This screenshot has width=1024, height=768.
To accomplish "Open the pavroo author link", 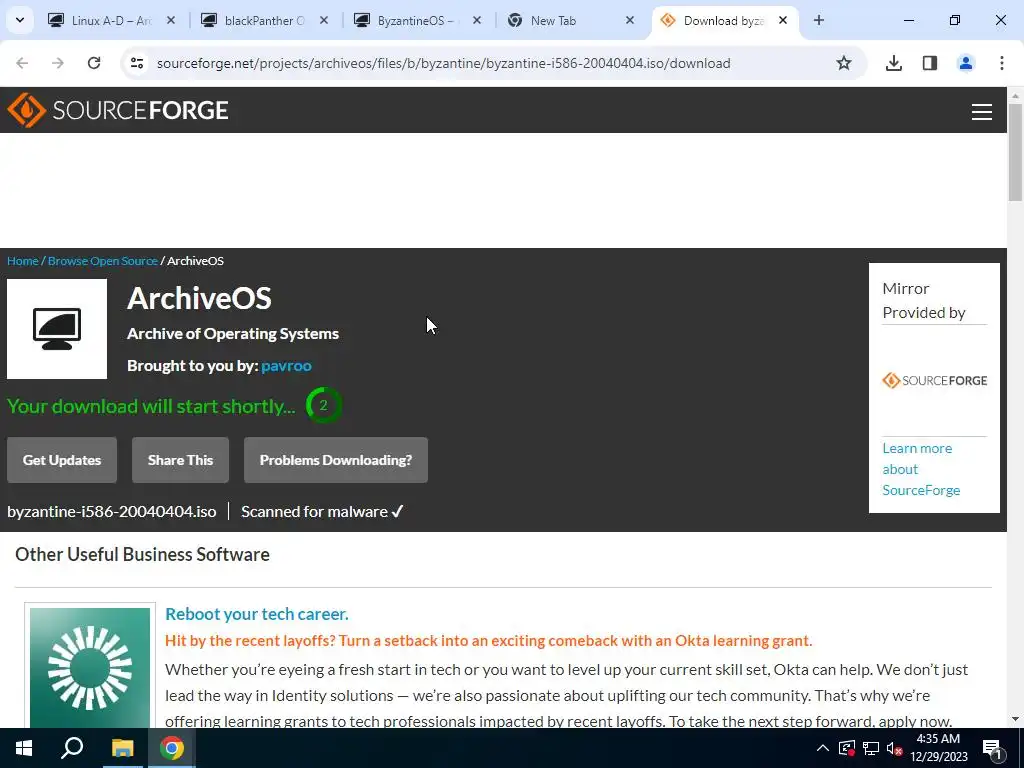I will (286, 366).
